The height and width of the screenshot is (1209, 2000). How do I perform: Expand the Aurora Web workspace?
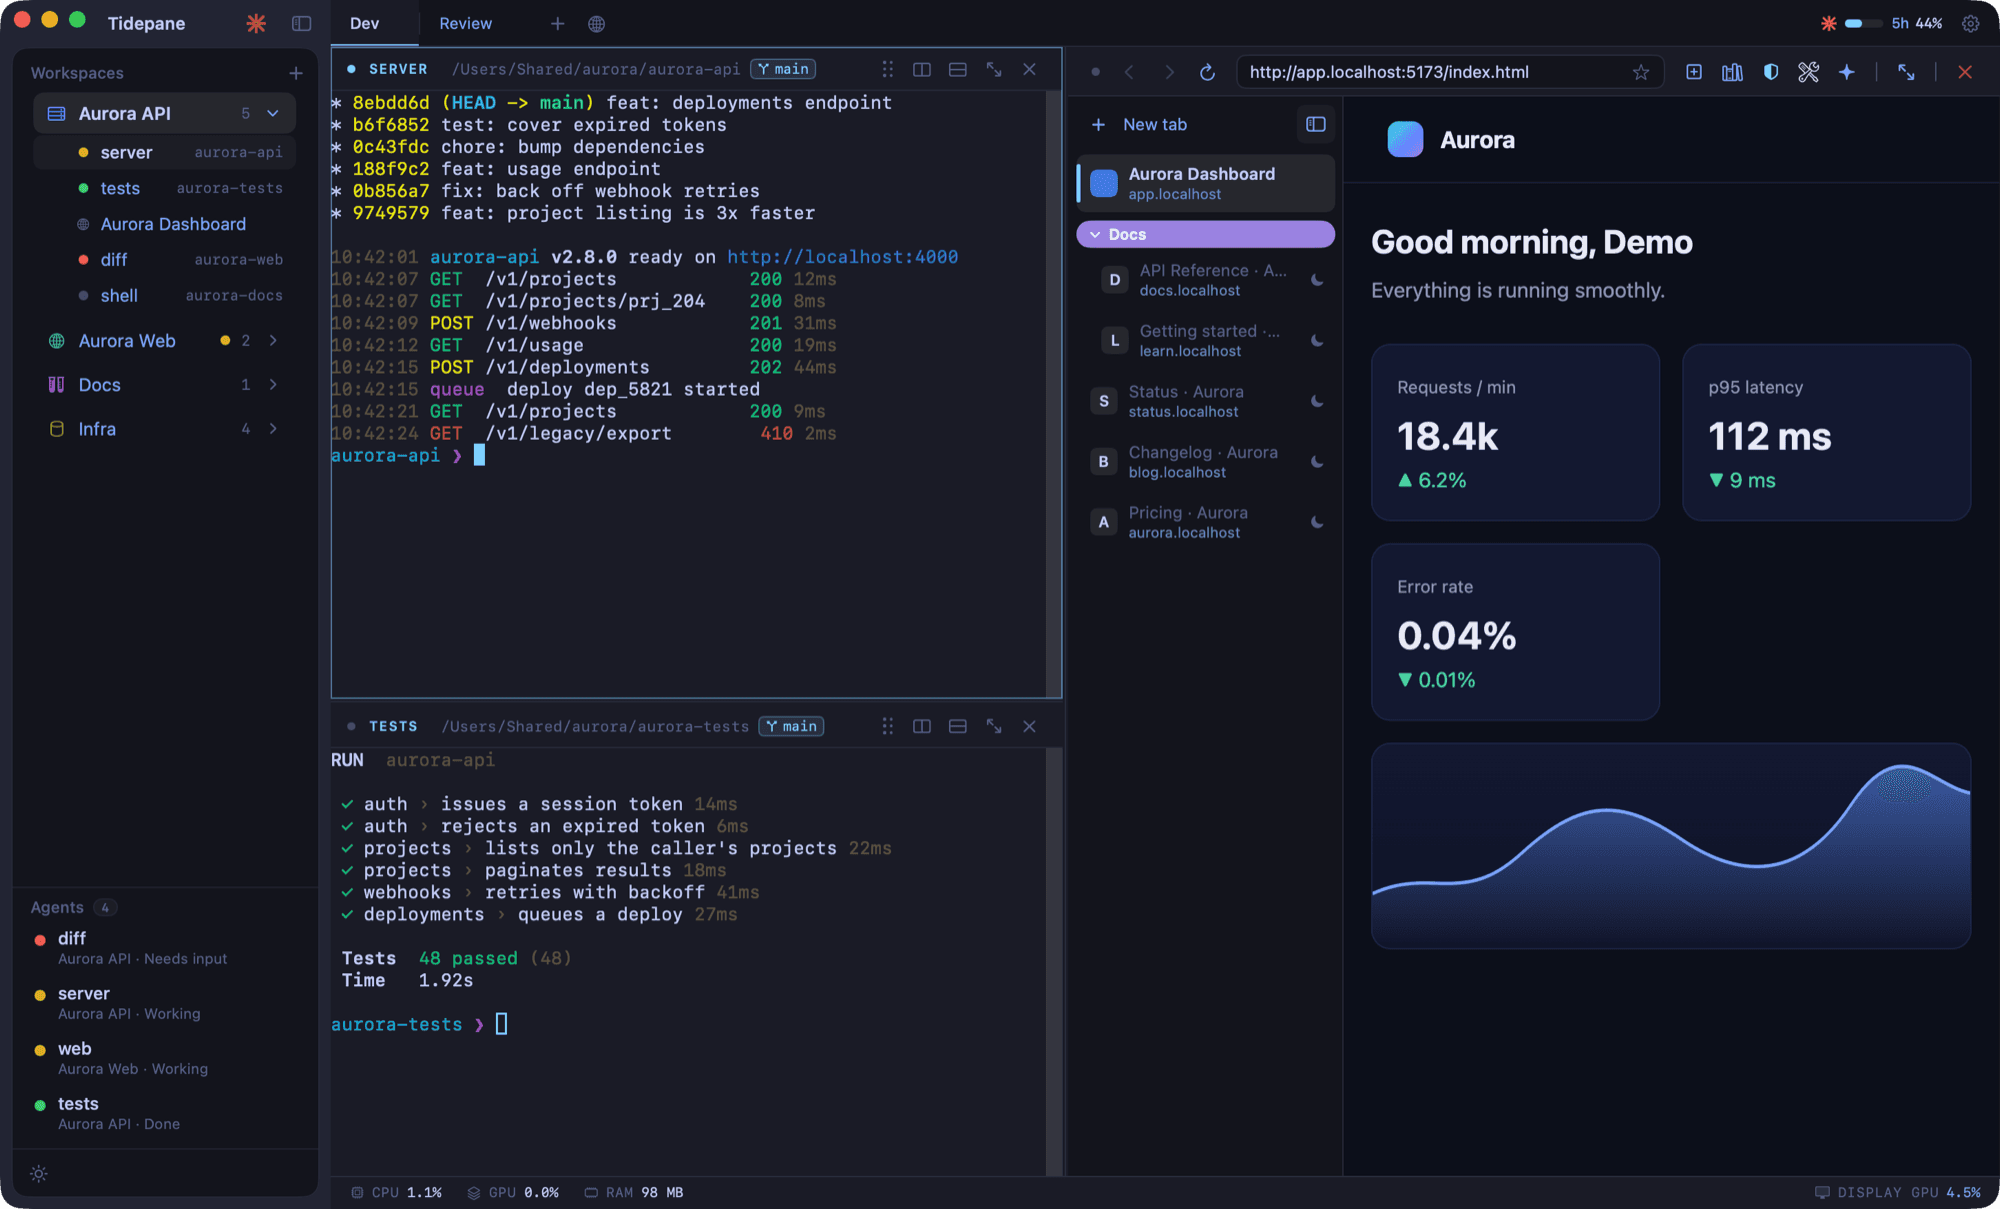pyautogui.click(x=273, y=341)
